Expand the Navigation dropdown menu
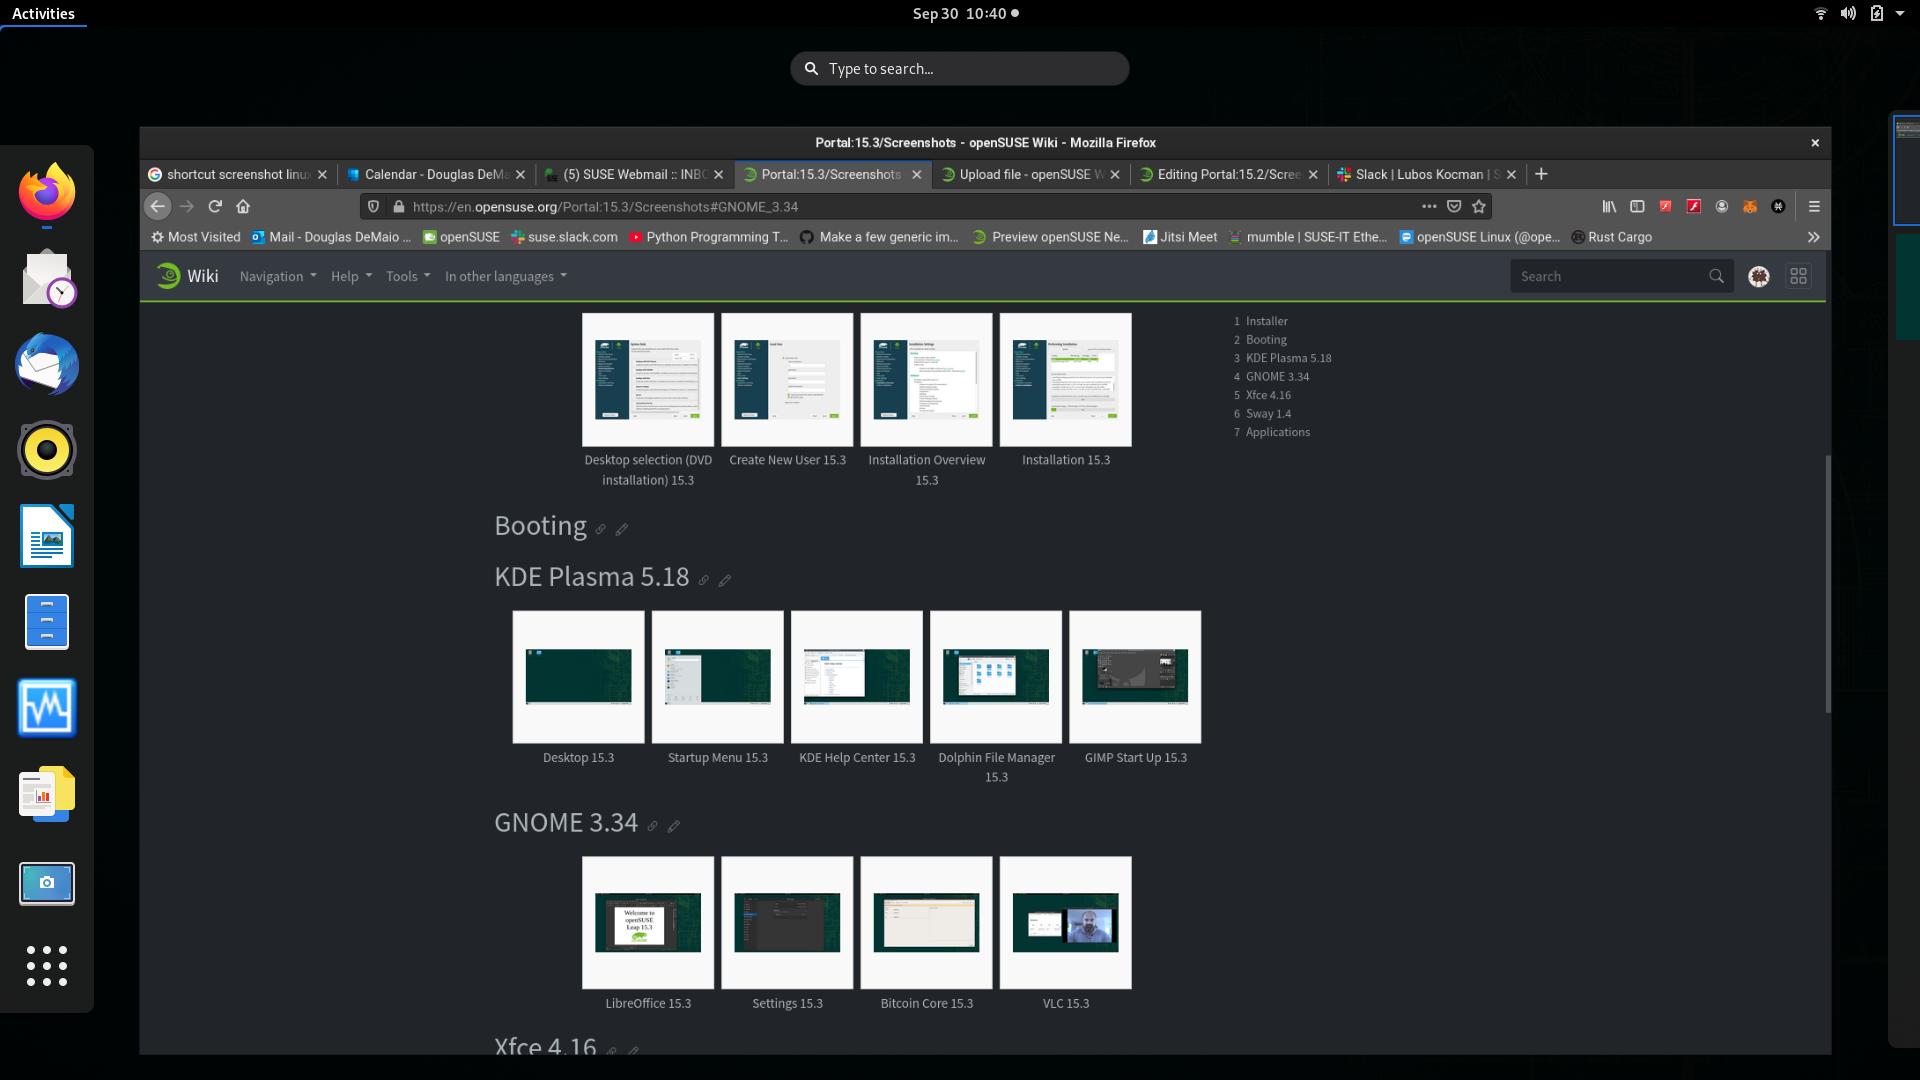This screenshot has width=1920, height=1080. (277, 276)
